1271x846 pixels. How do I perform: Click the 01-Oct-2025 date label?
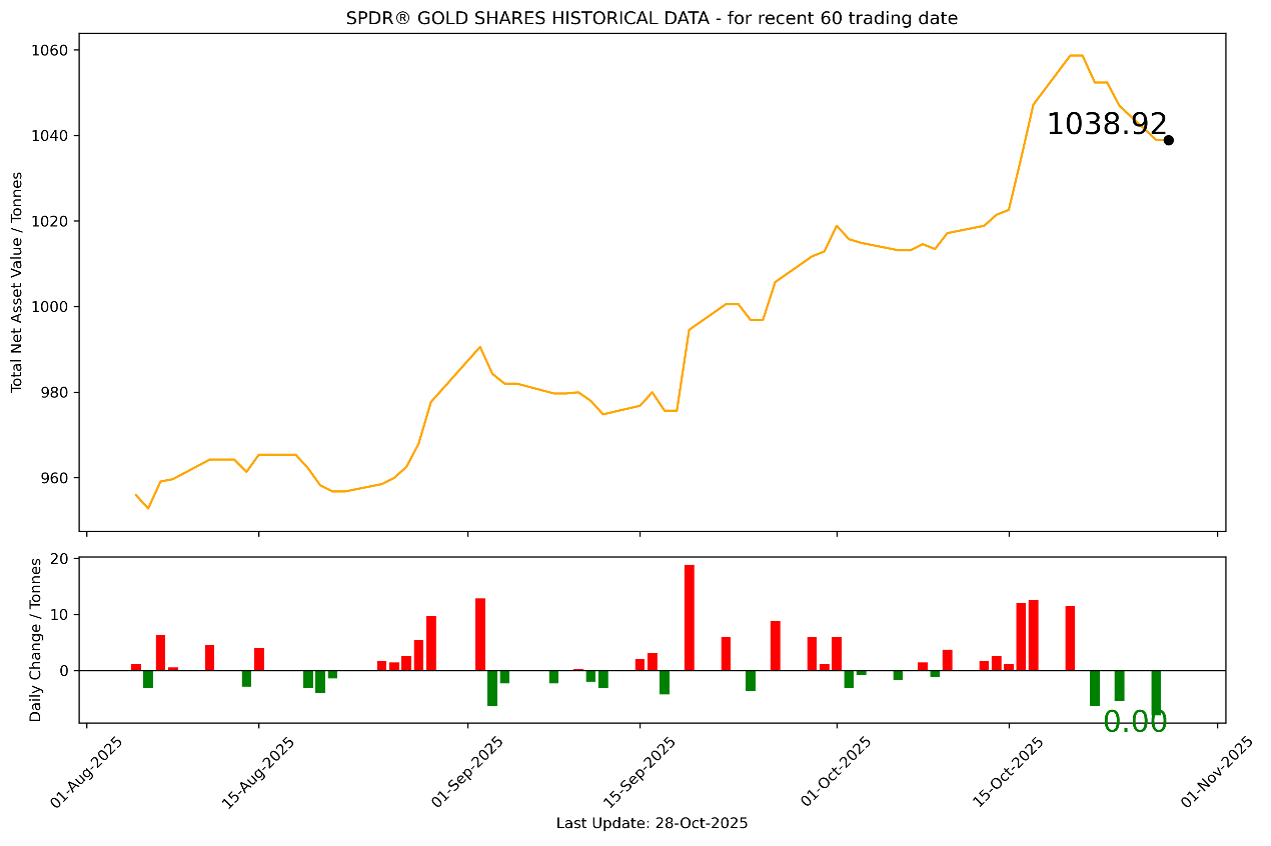click(x=837, y=771)
